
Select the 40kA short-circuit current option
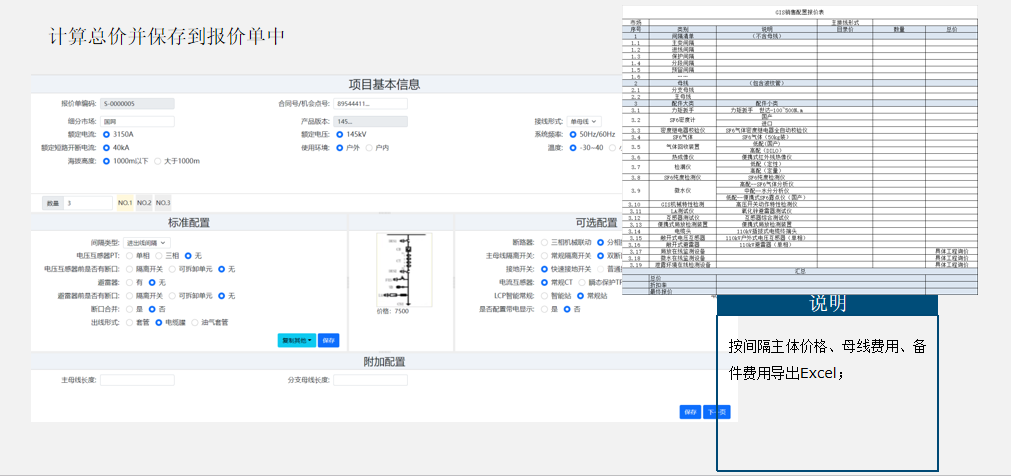(x=106, y=148)
